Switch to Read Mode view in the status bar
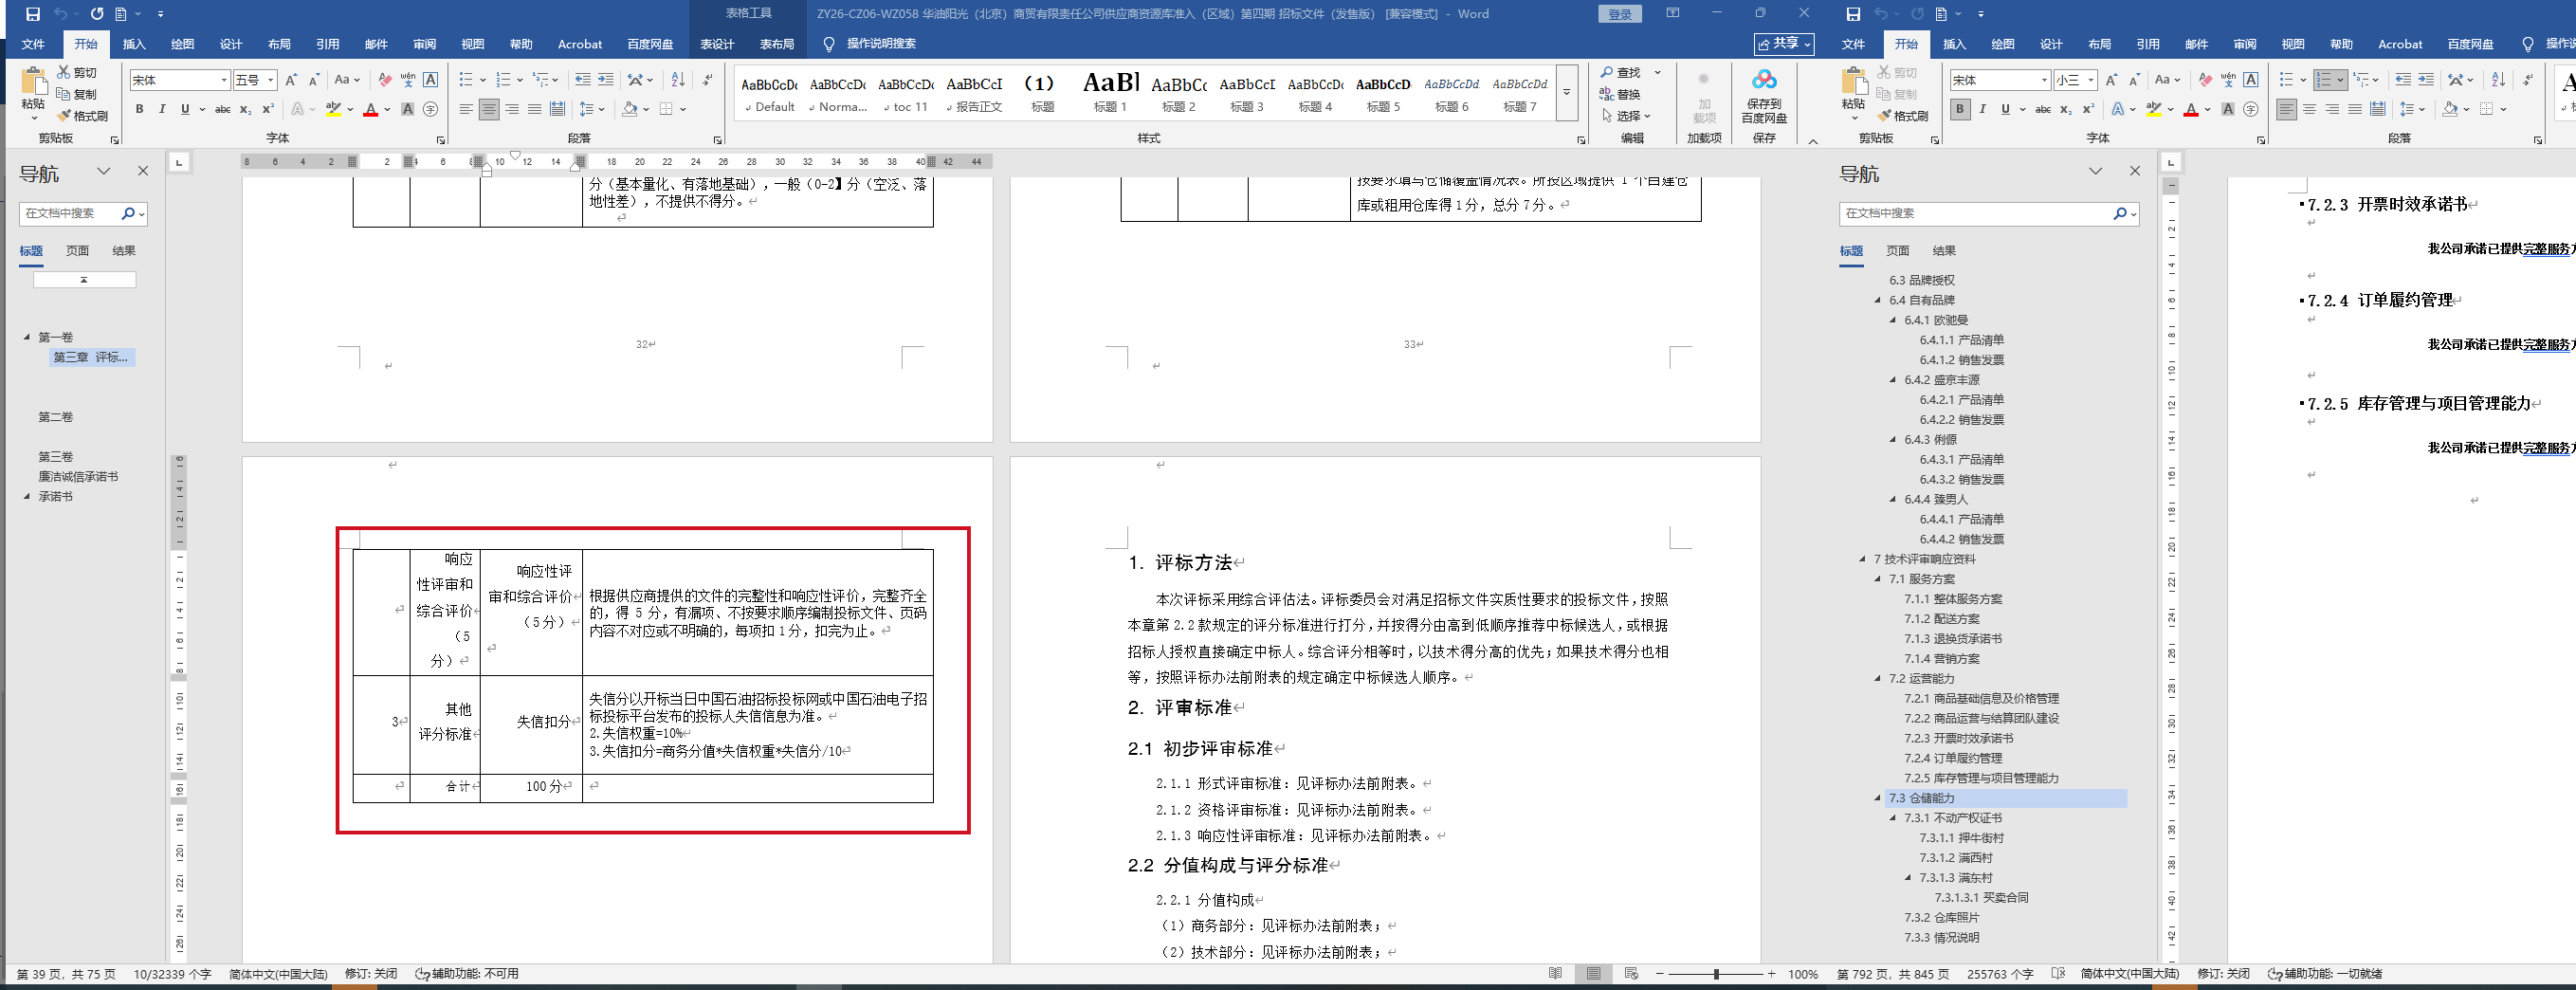The height and width of the screenshot is (990, 2576). click(x=1555, y=974)
